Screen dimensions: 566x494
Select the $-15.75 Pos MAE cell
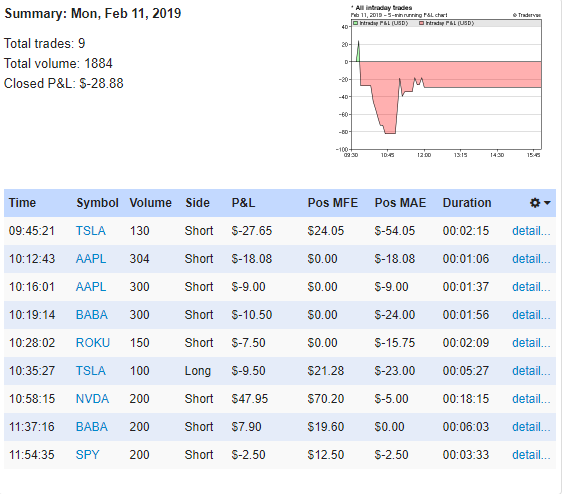[x=395, y=343]
